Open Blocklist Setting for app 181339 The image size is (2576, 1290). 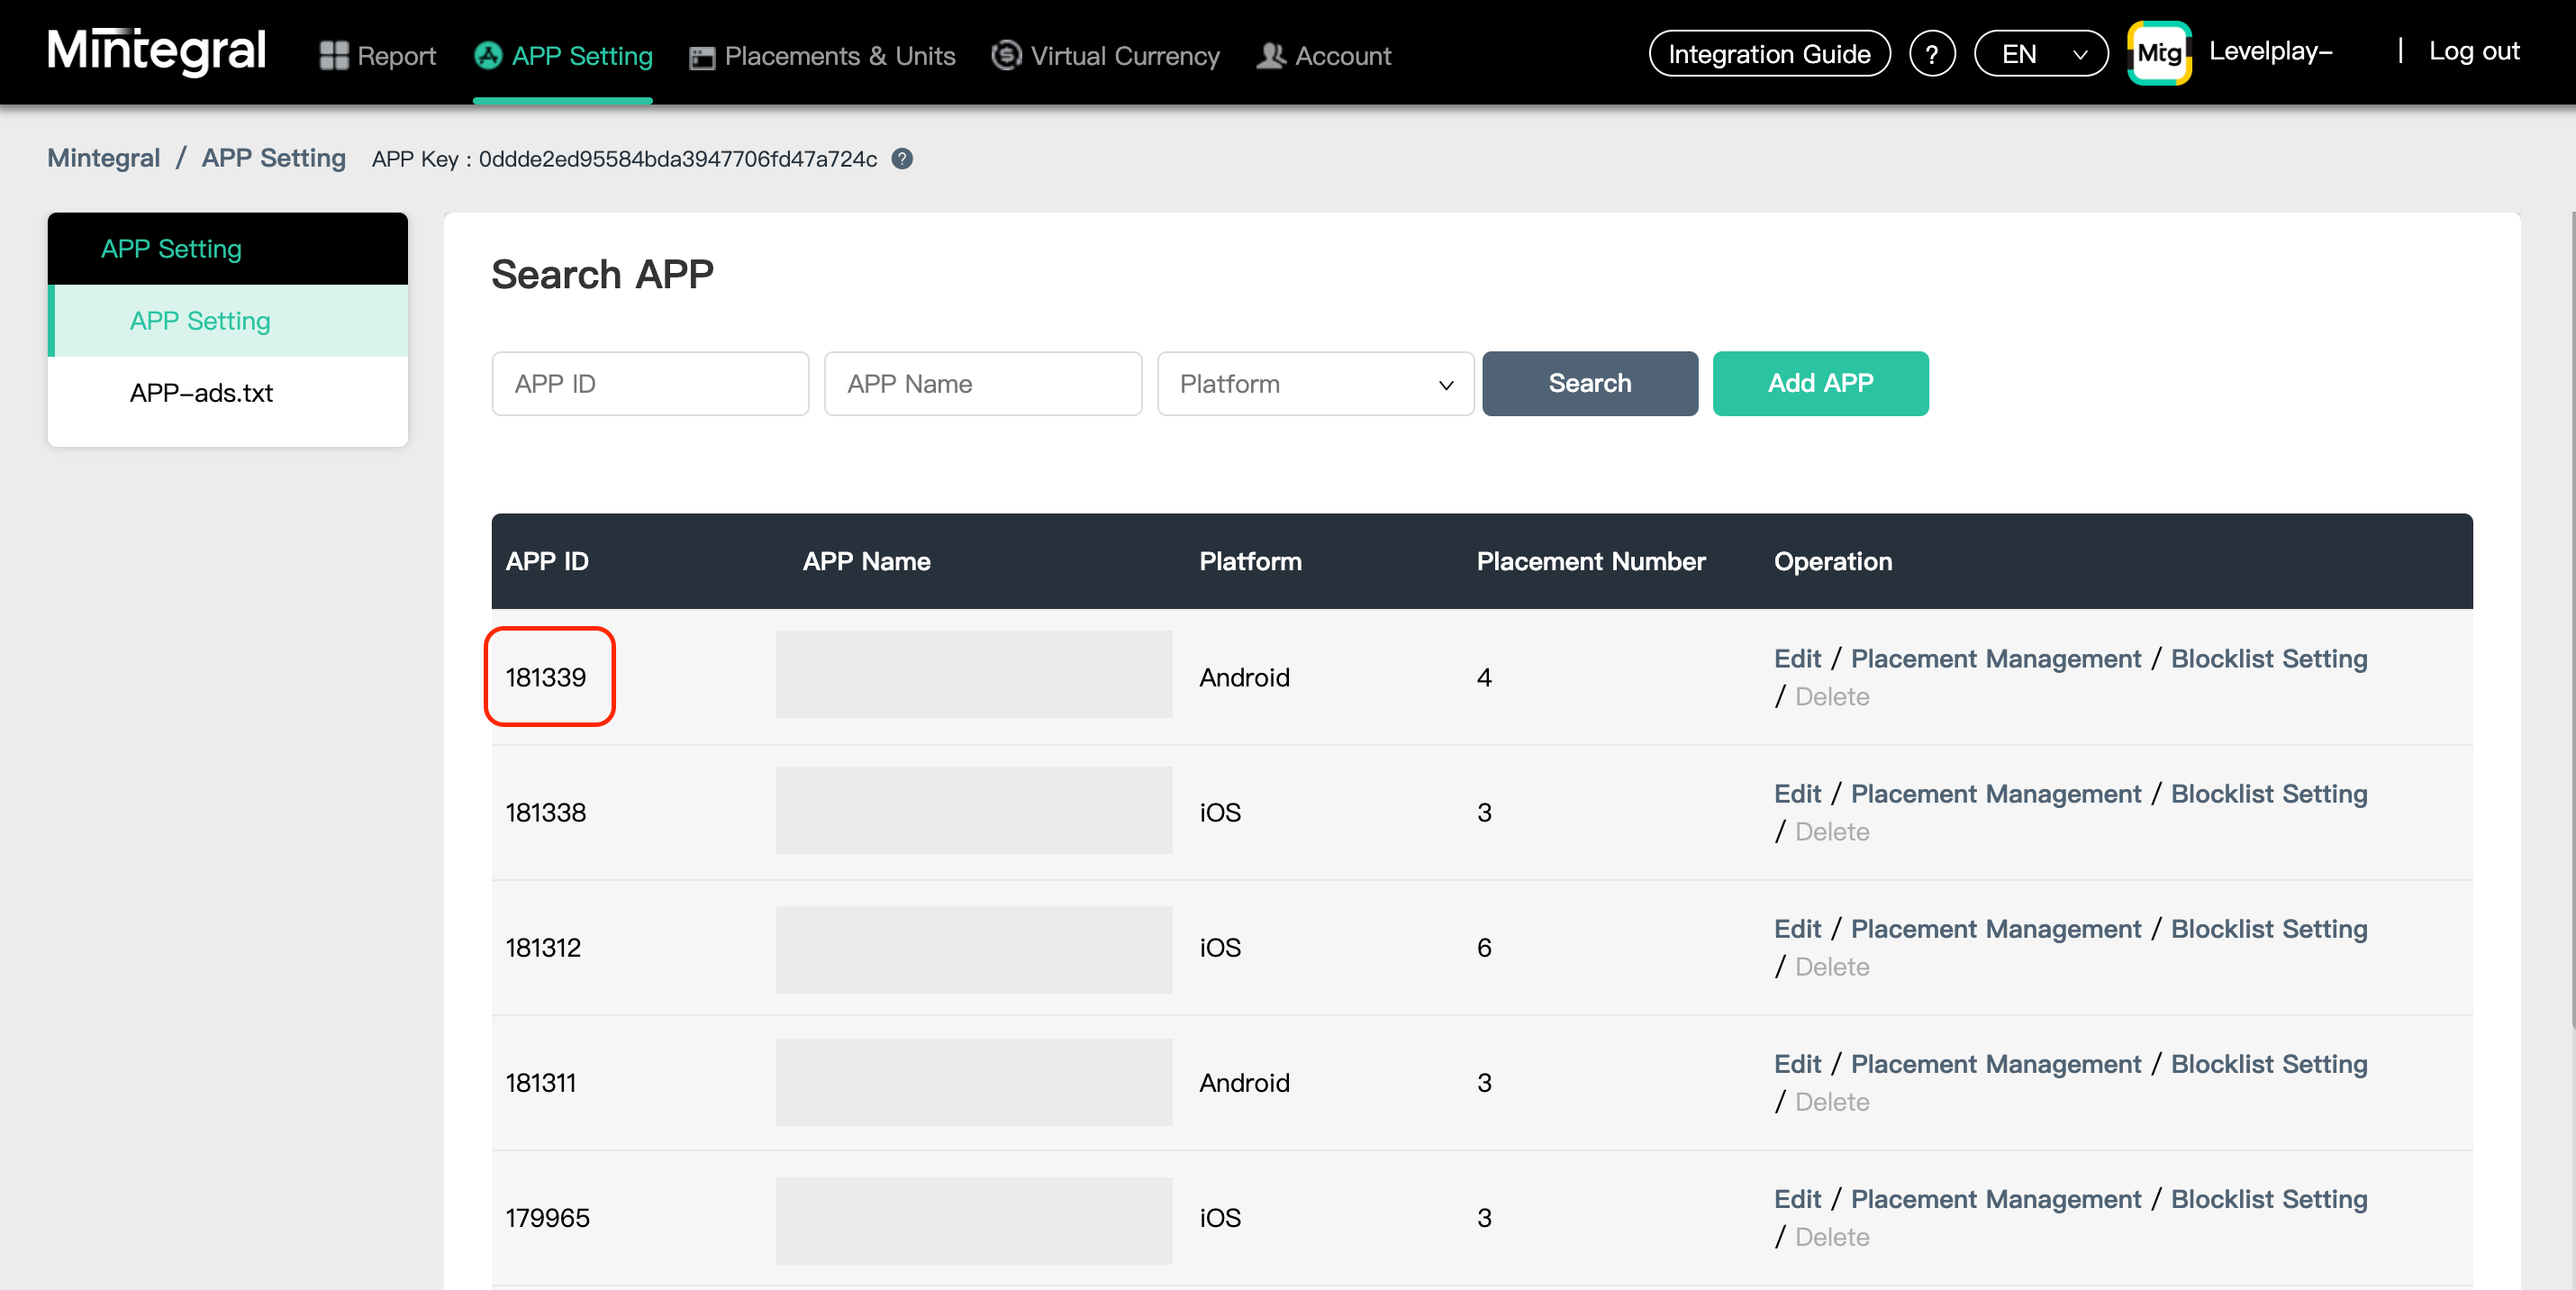[2269, 659]
